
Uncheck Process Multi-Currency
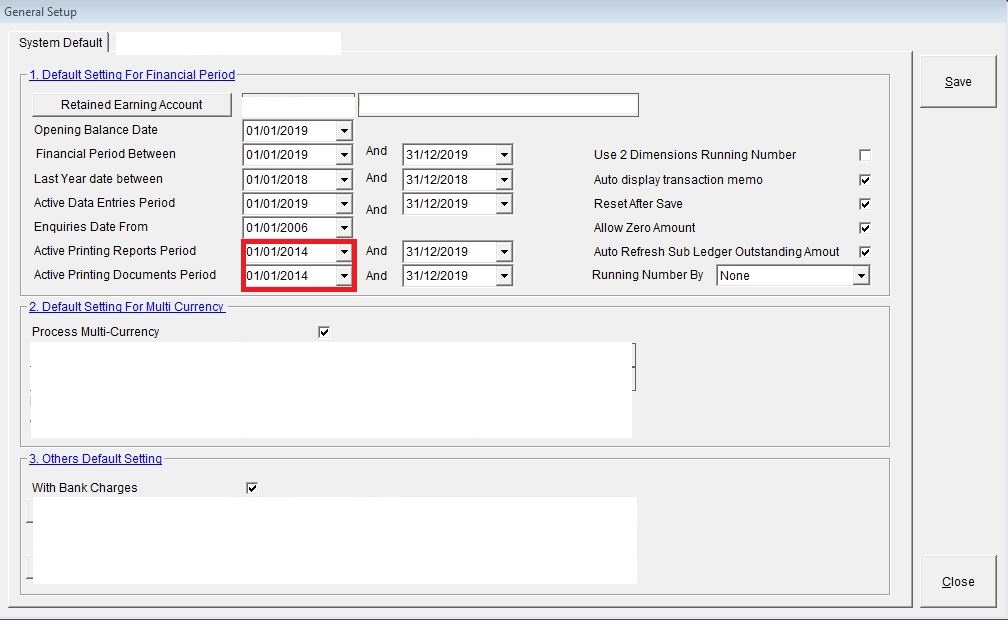click(324, 332)
